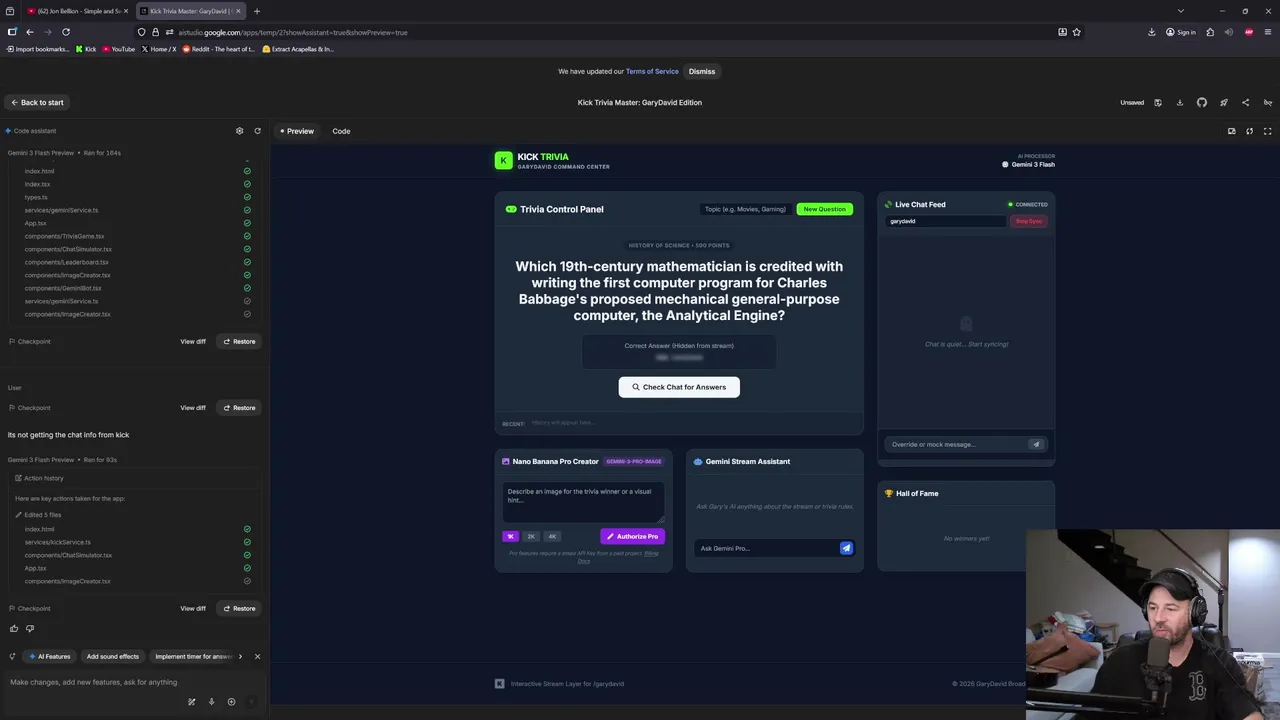The image size is (1280, 720).
Task: Click the Override or mock message field
Action: 955,444
